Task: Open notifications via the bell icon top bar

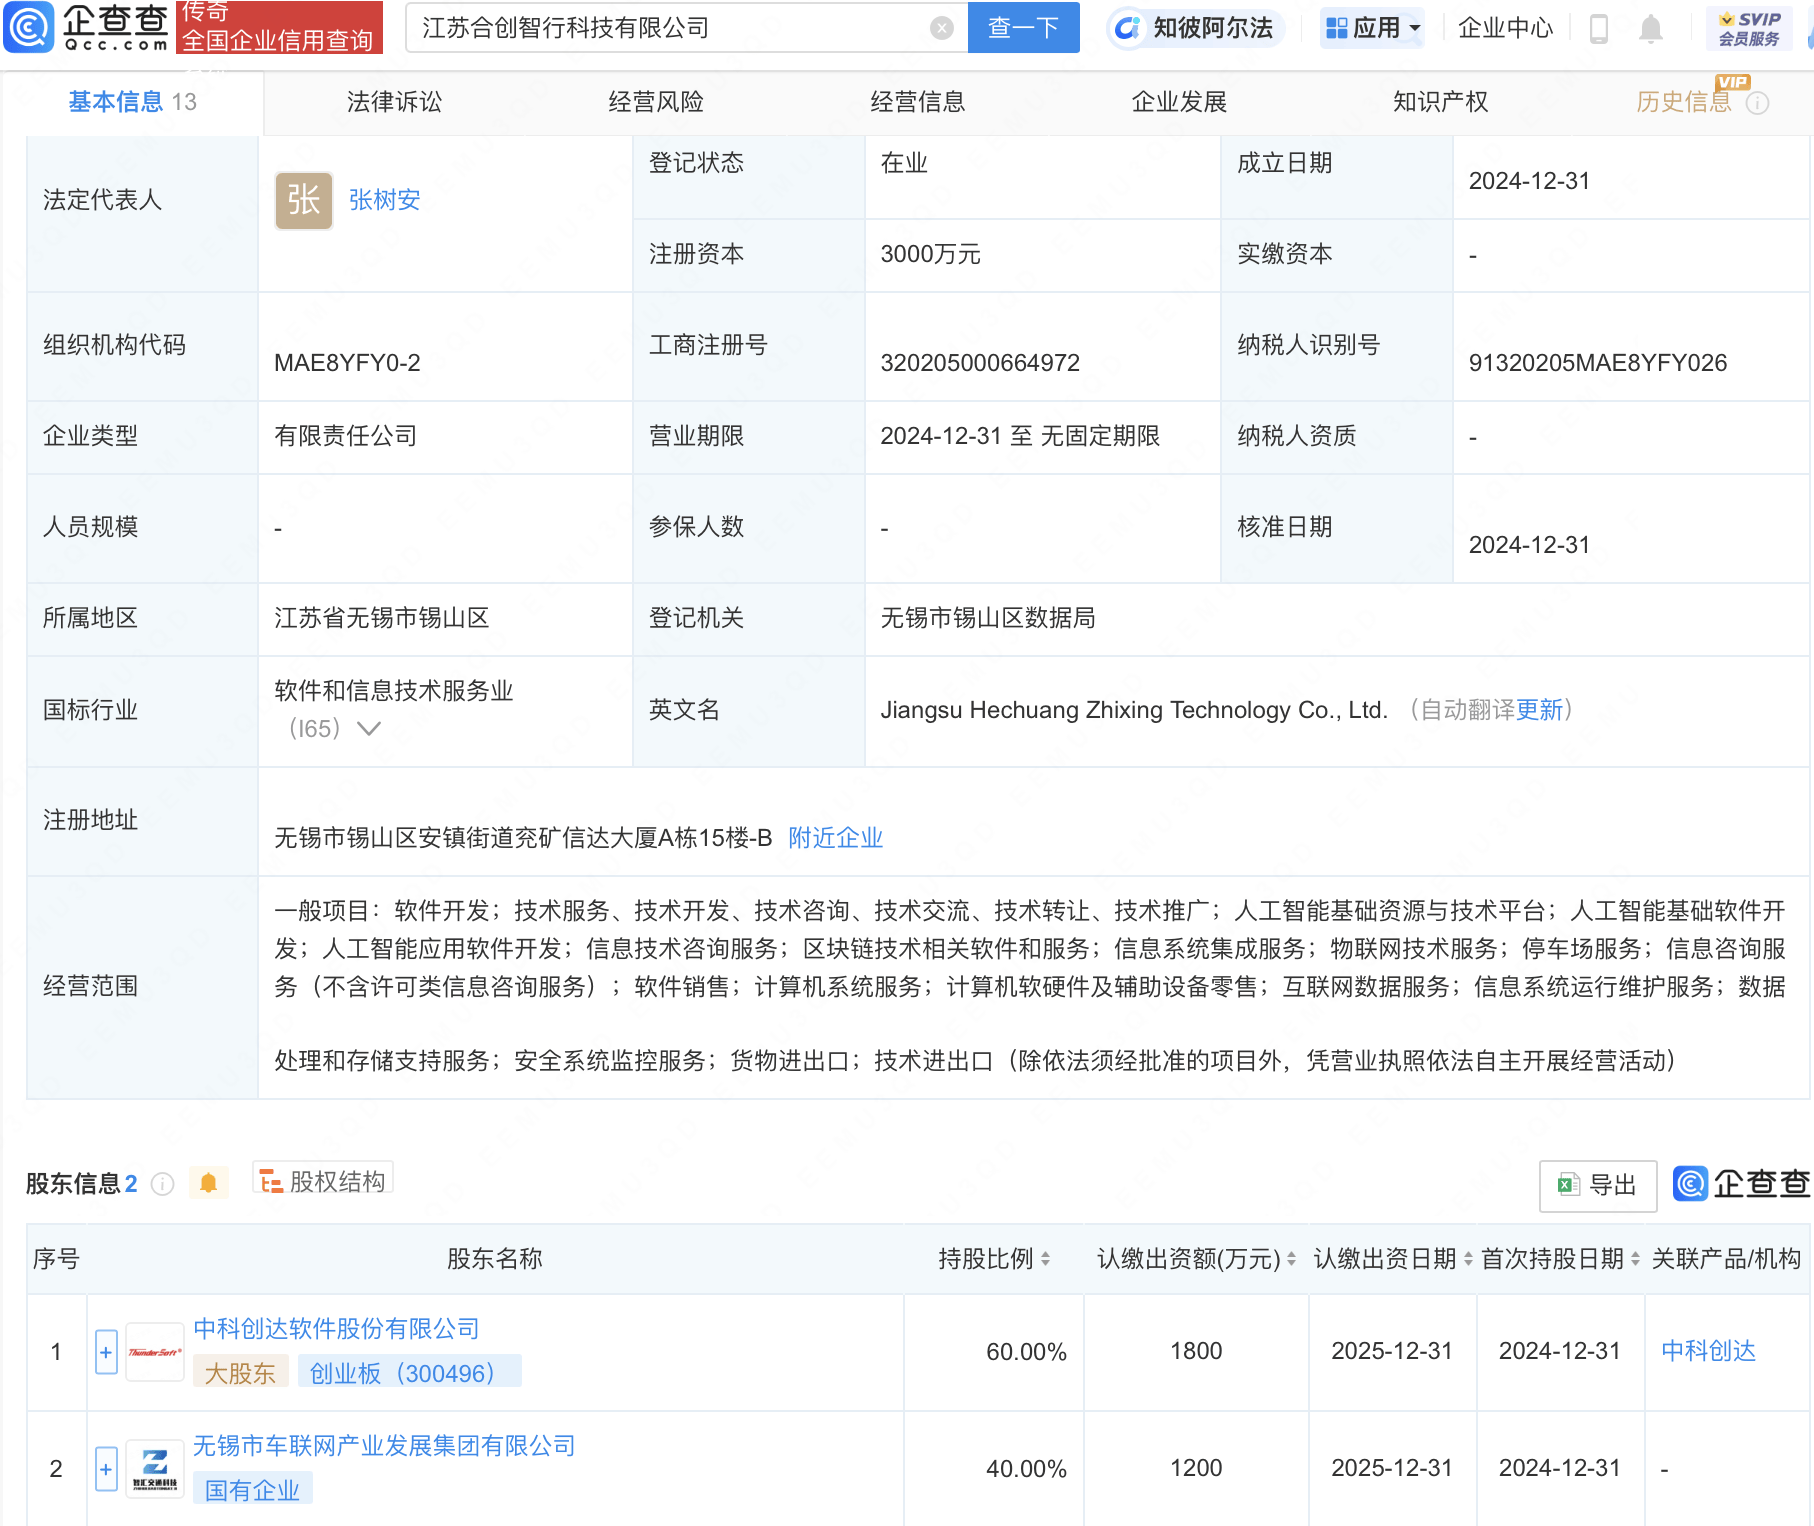Action: click(1651, 28)
